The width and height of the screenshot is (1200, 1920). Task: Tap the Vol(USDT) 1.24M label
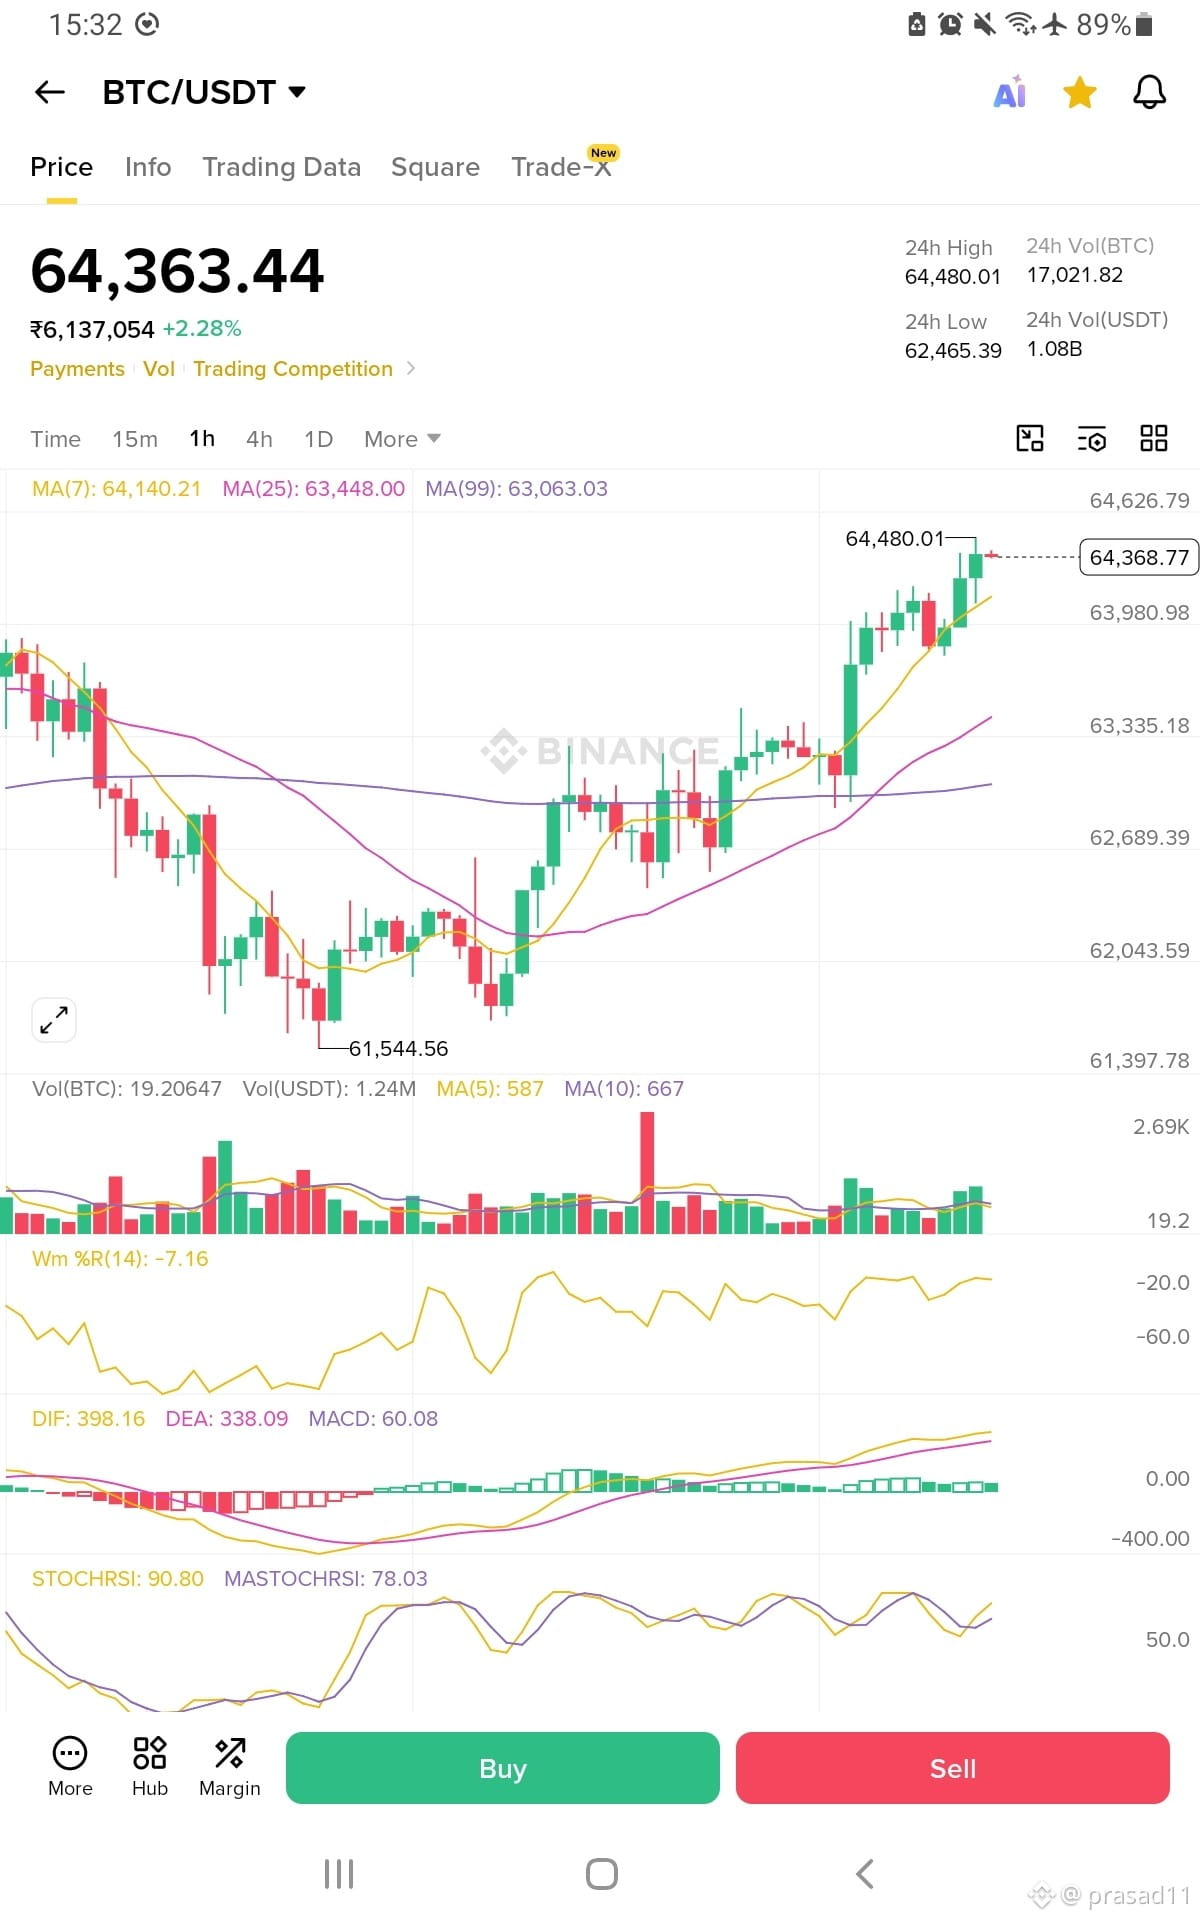329,1089
